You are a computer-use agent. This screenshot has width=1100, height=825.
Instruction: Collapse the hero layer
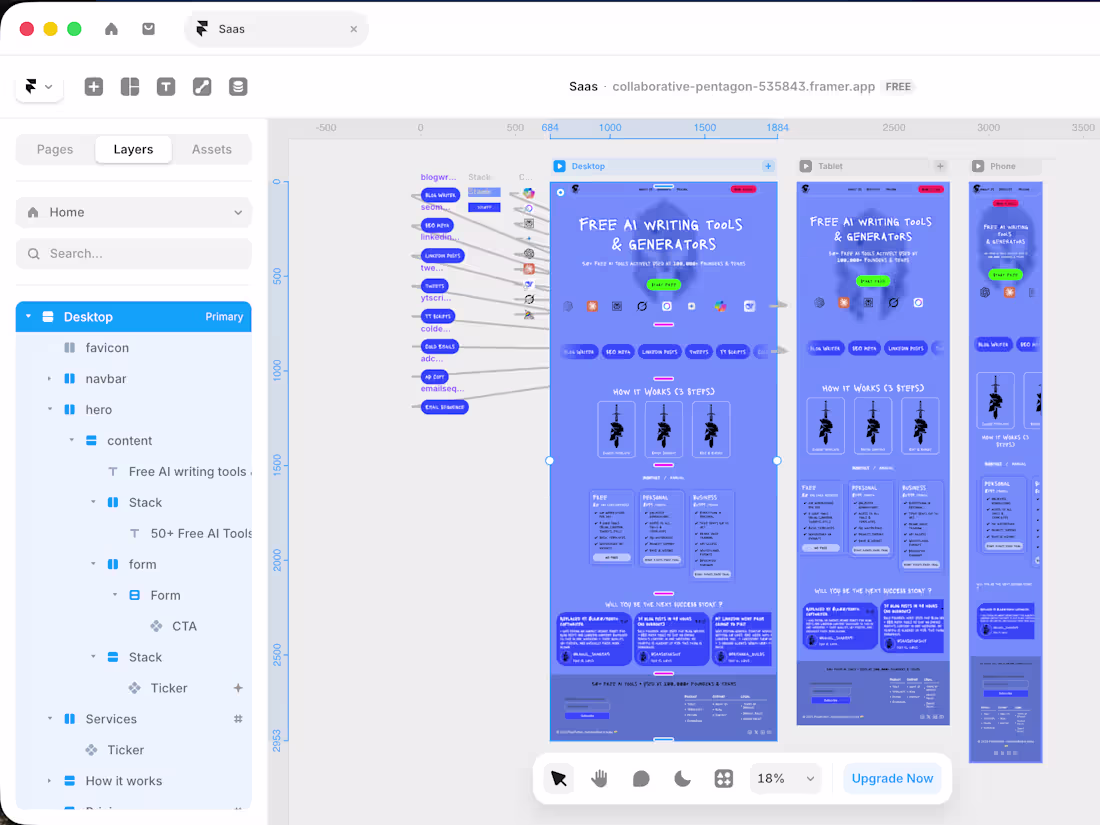click(x=49, y=410)
